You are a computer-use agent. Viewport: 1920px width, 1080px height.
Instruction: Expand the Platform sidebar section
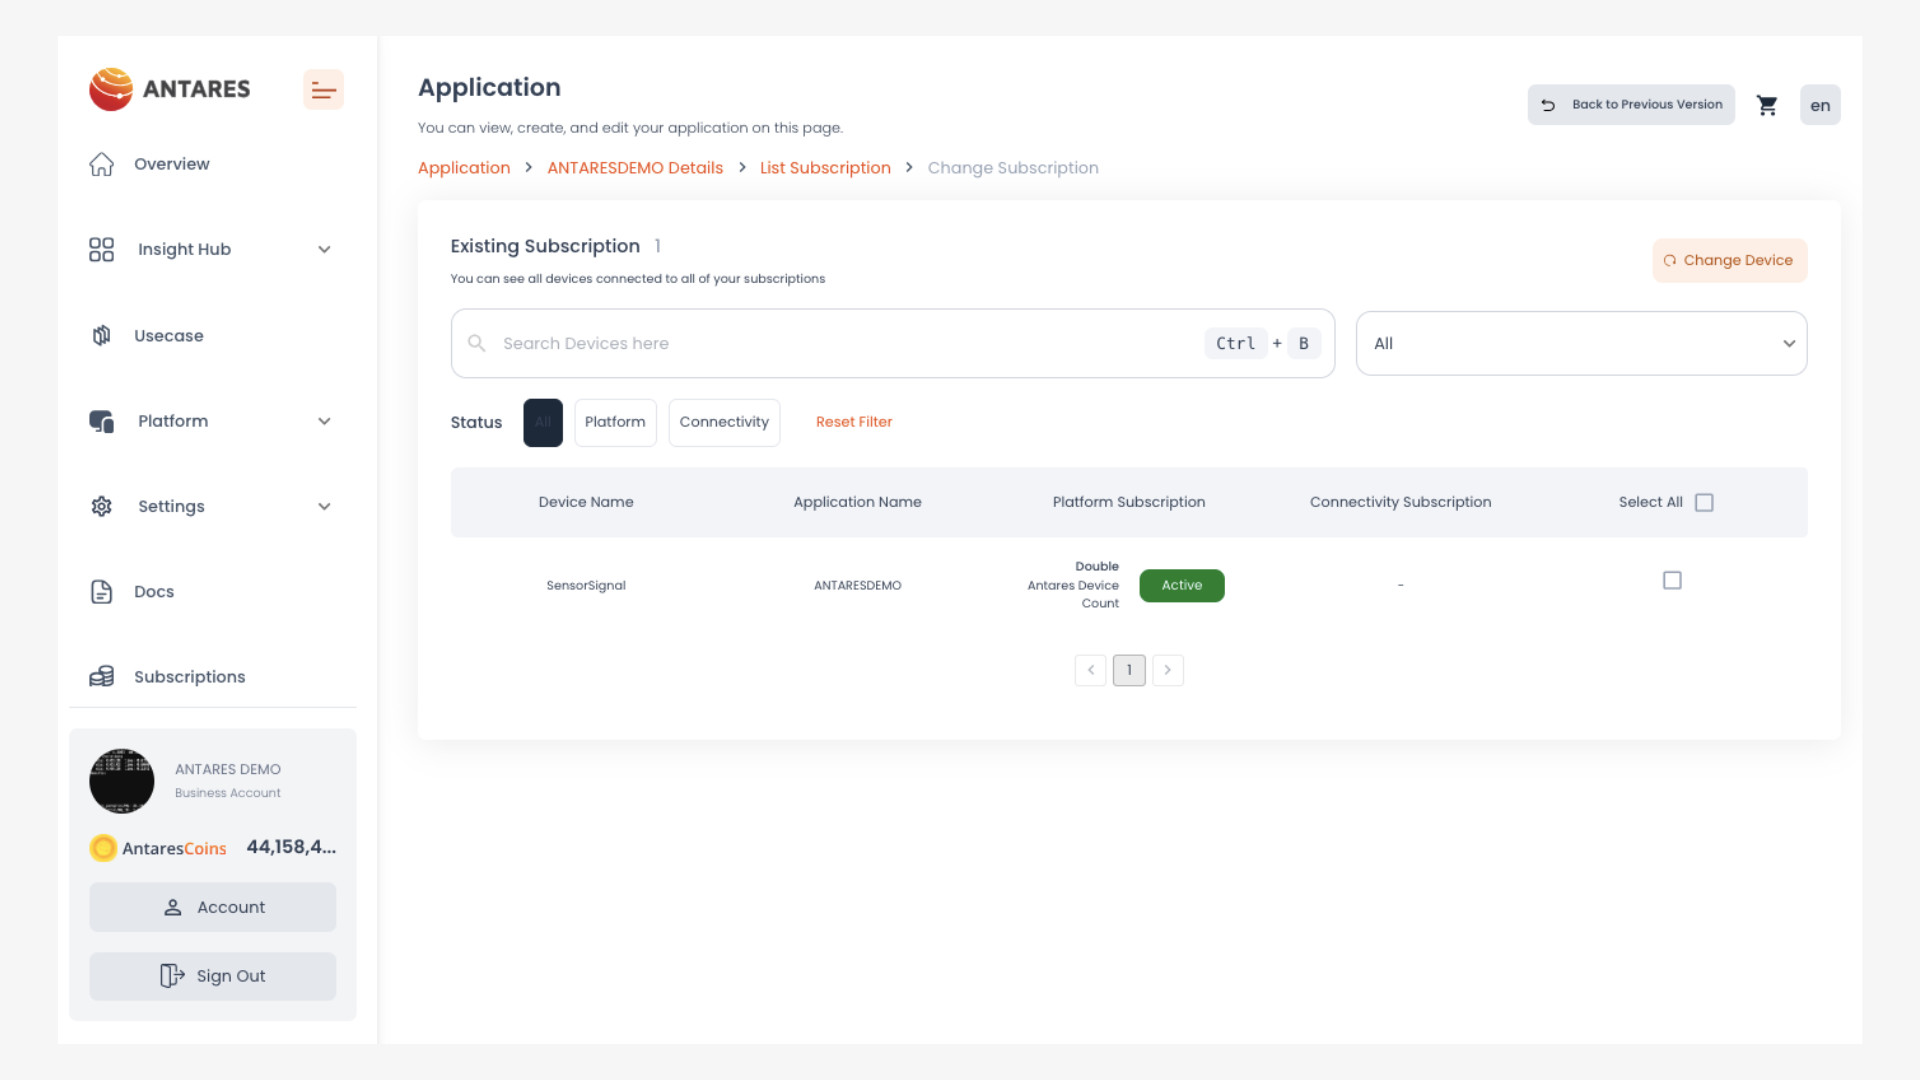tap(324, 421)
